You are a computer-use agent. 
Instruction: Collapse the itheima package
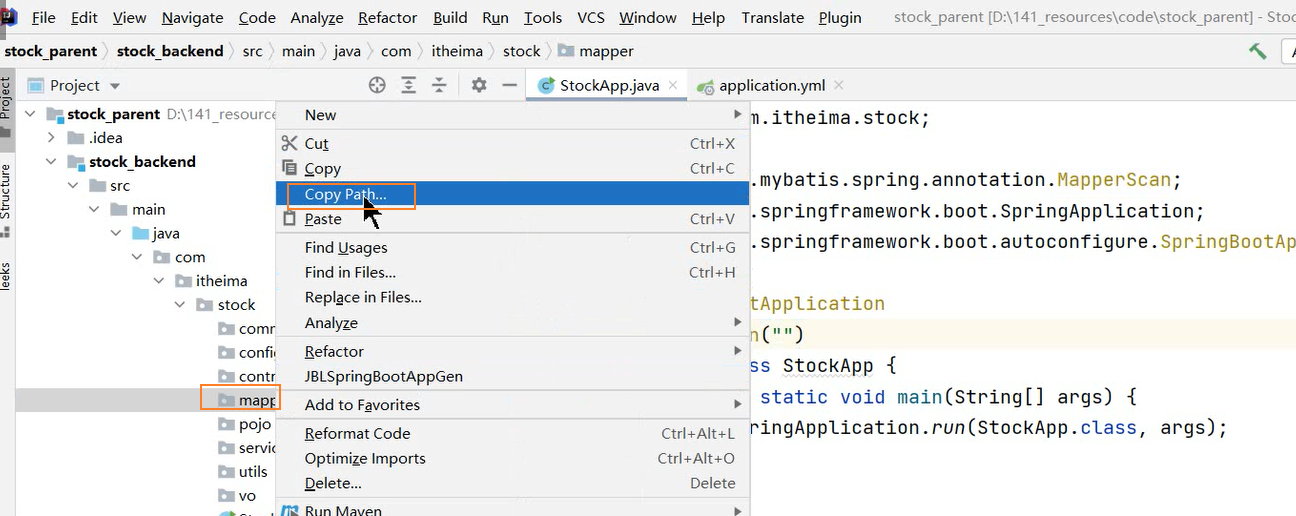[159, 281]
